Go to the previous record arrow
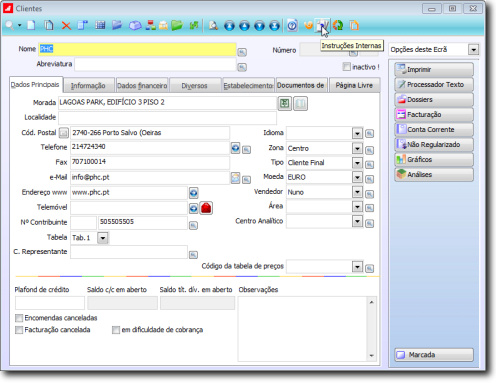The height and width of the screenshot is (383, 496). (244, 26)
